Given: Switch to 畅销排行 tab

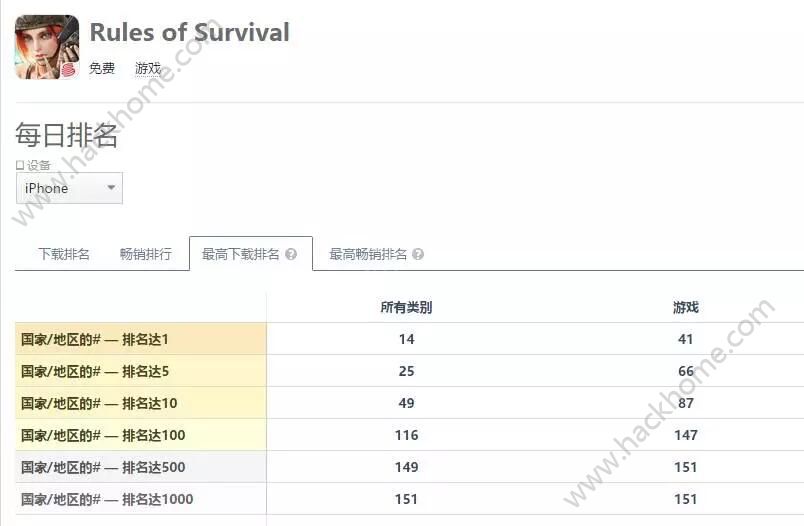Looking at the screenshot, I should 146,254.
